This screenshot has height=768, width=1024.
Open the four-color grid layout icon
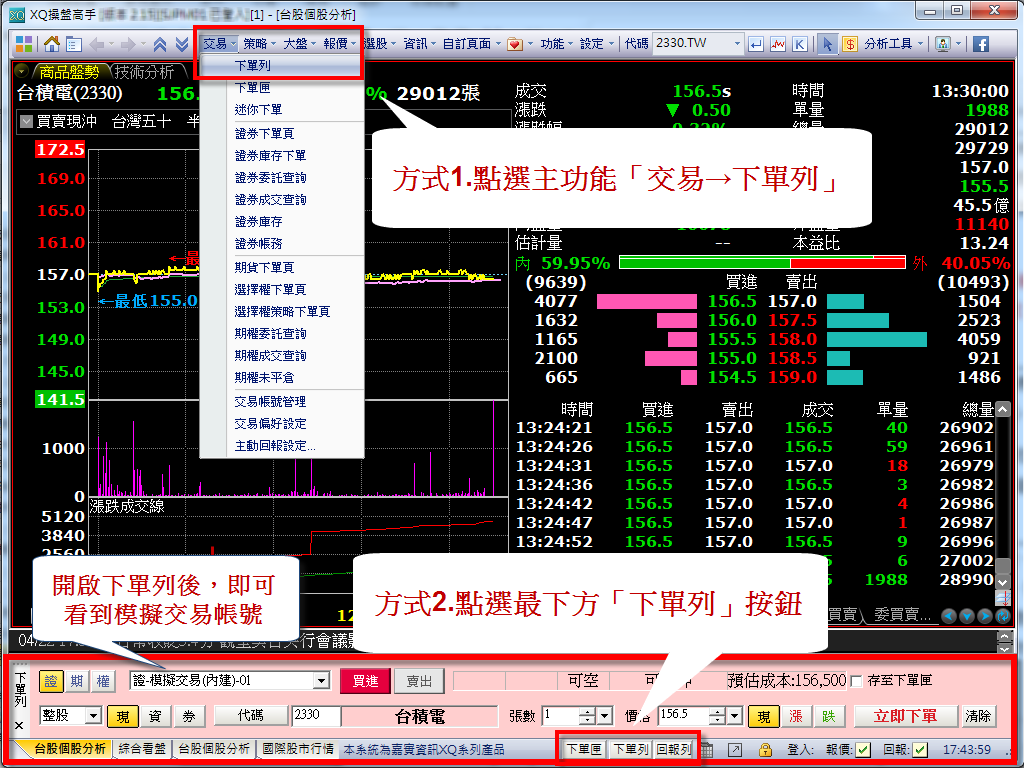[x=24, y=44]
